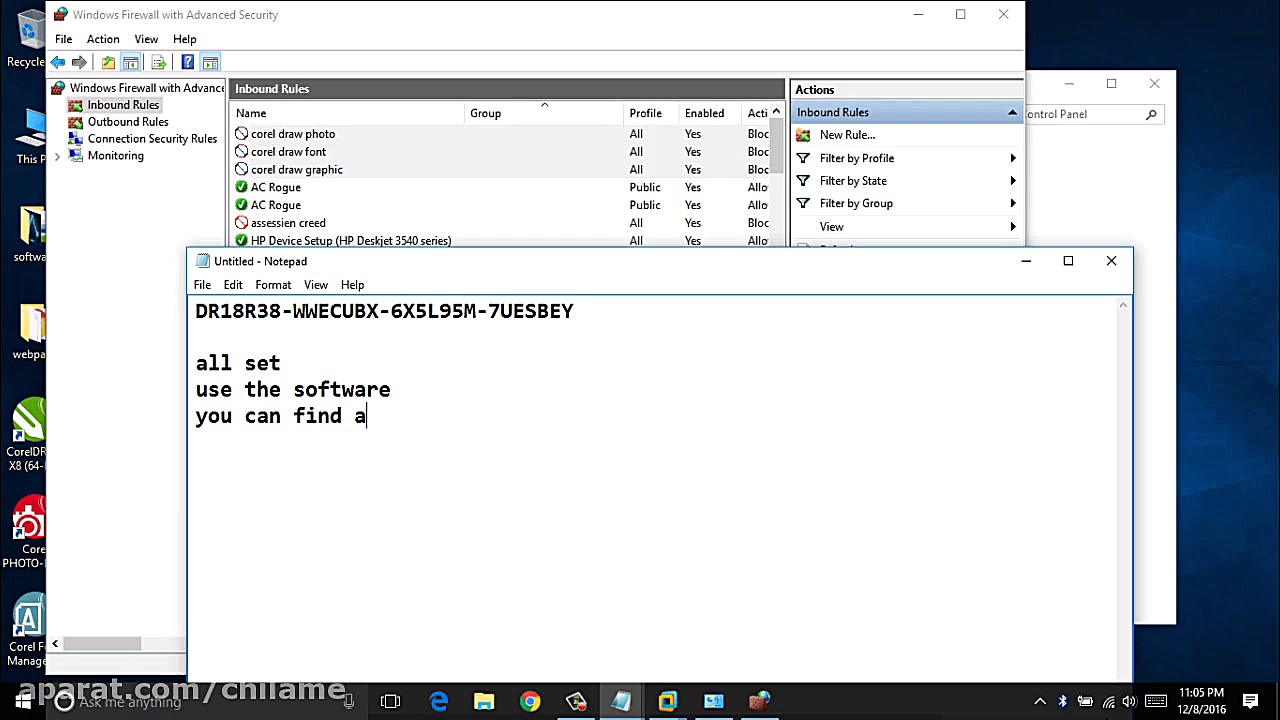
Task: Open the Action menu in Windows Firewall
Action: [x=103, y=39]
